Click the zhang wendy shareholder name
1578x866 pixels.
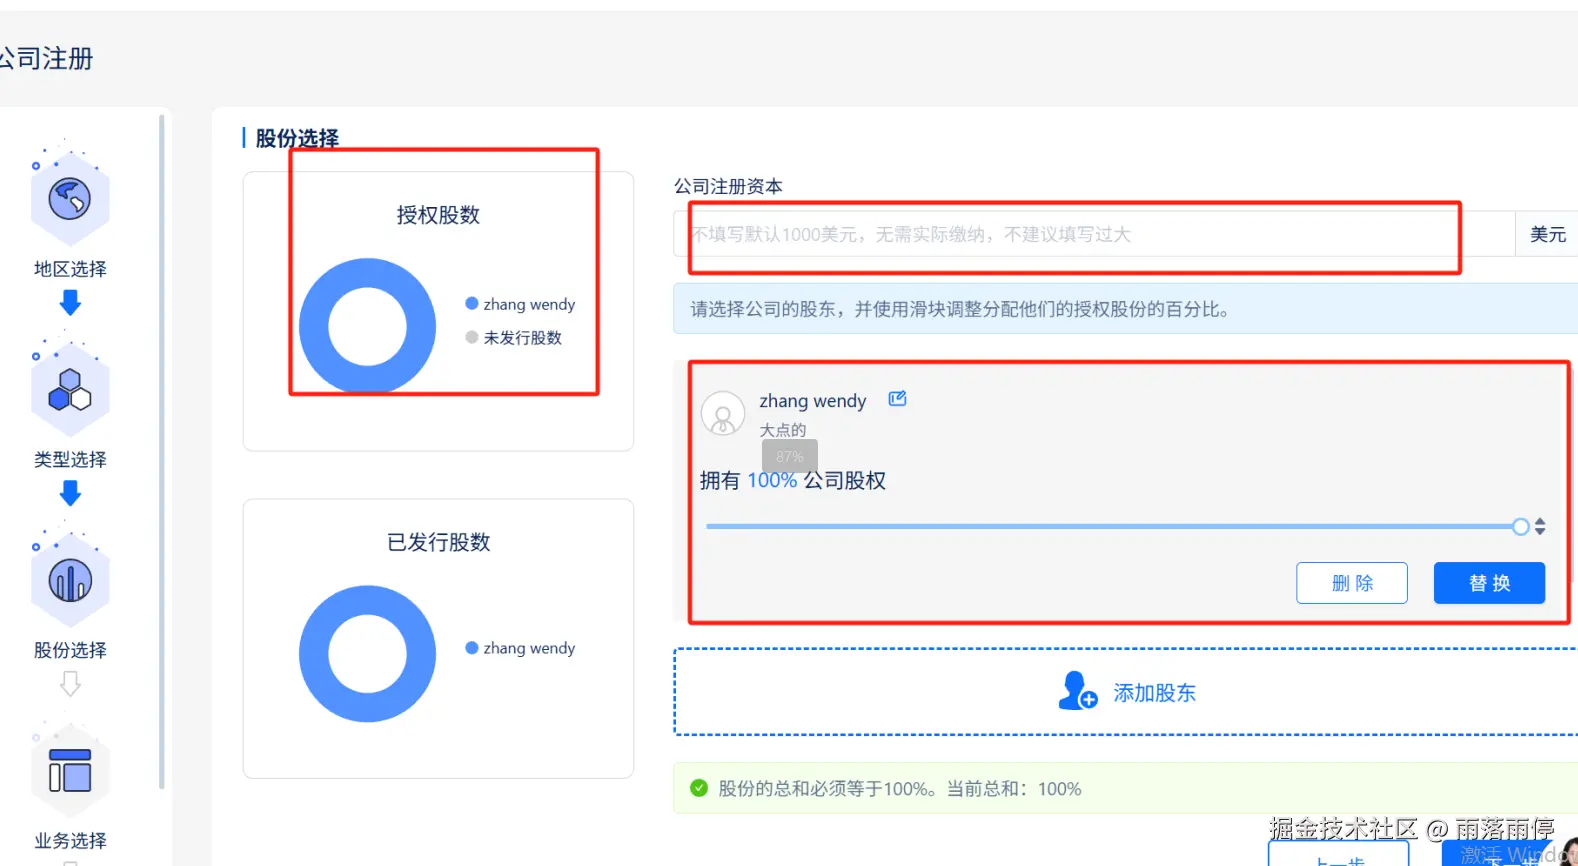813,401
